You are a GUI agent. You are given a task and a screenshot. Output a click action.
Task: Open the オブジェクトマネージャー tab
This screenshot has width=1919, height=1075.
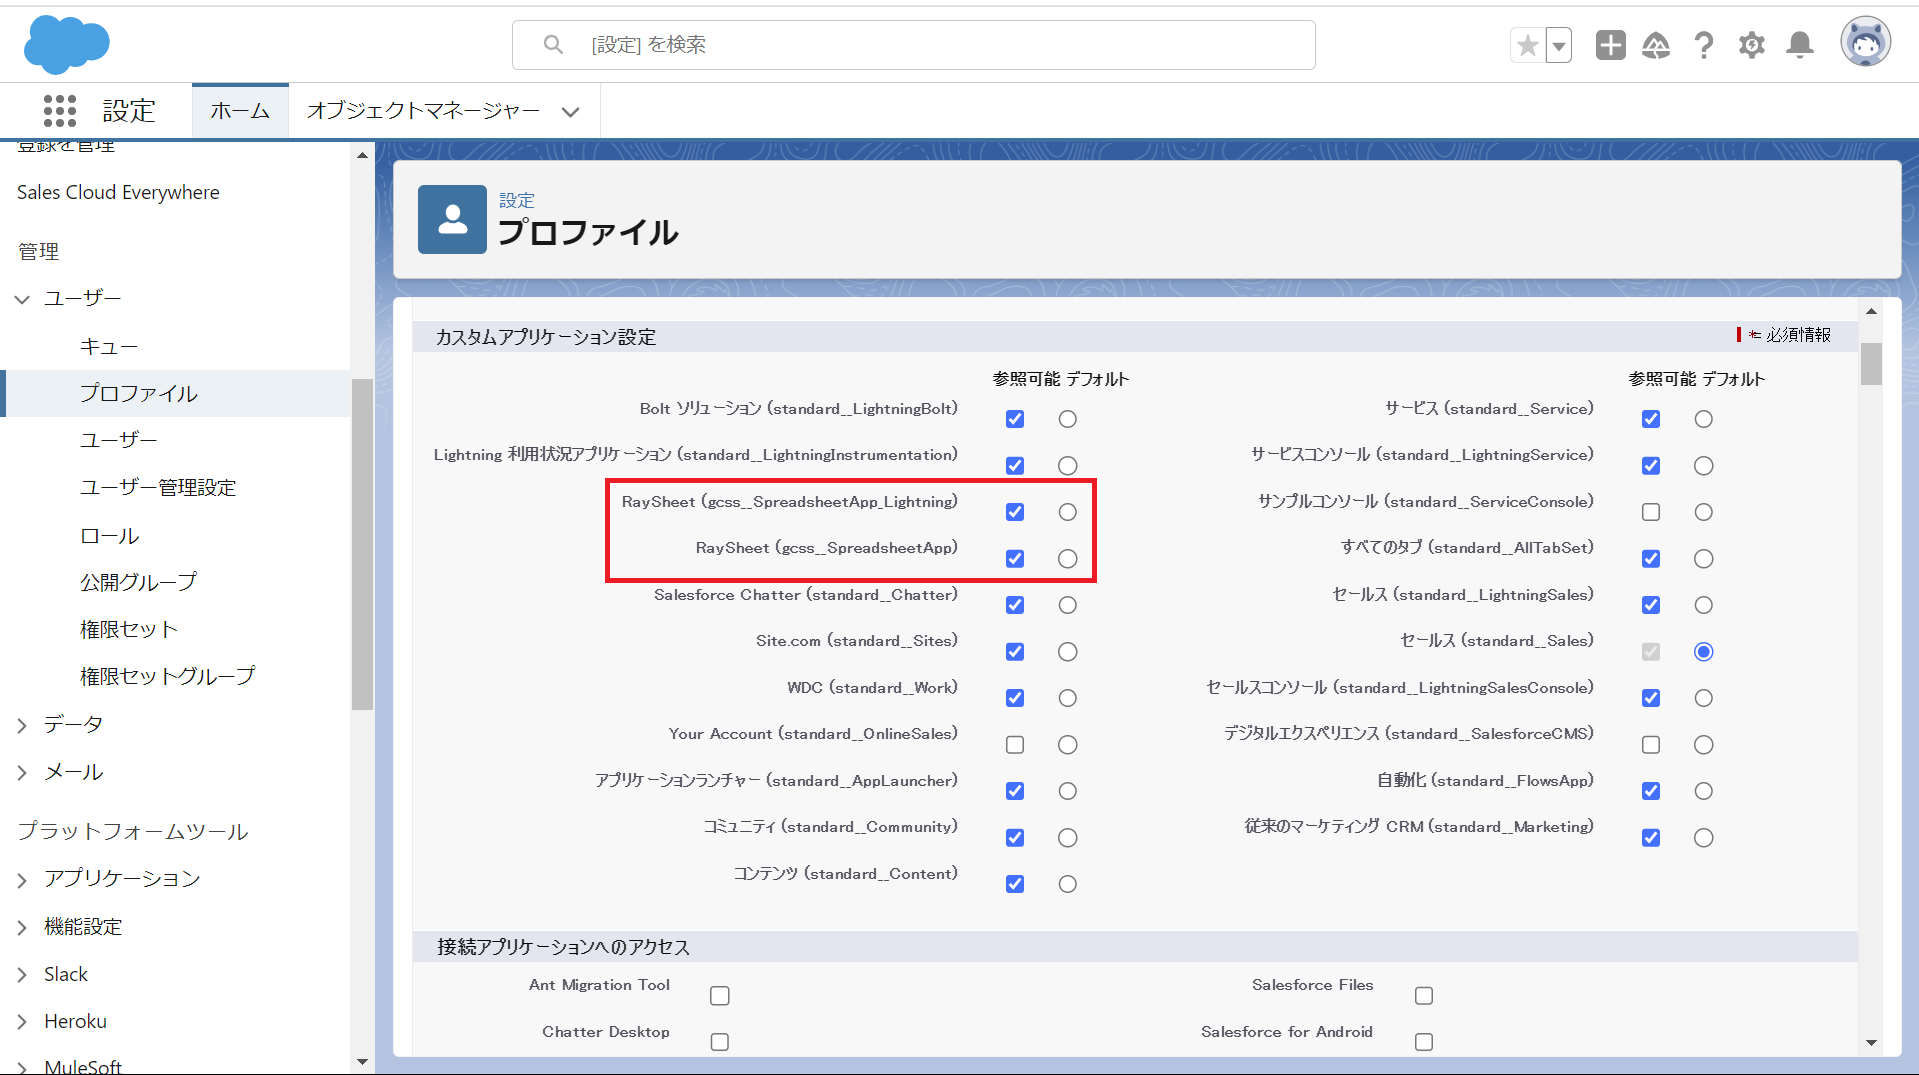[x=423, y=111]
